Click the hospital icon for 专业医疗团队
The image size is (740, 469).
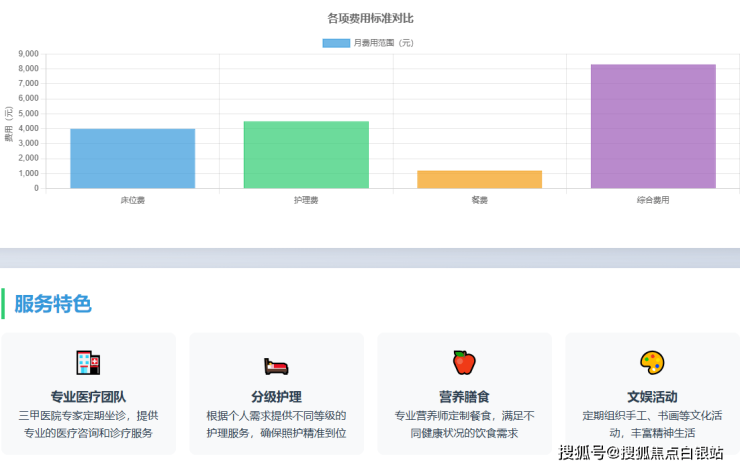(x=88, y=363)
